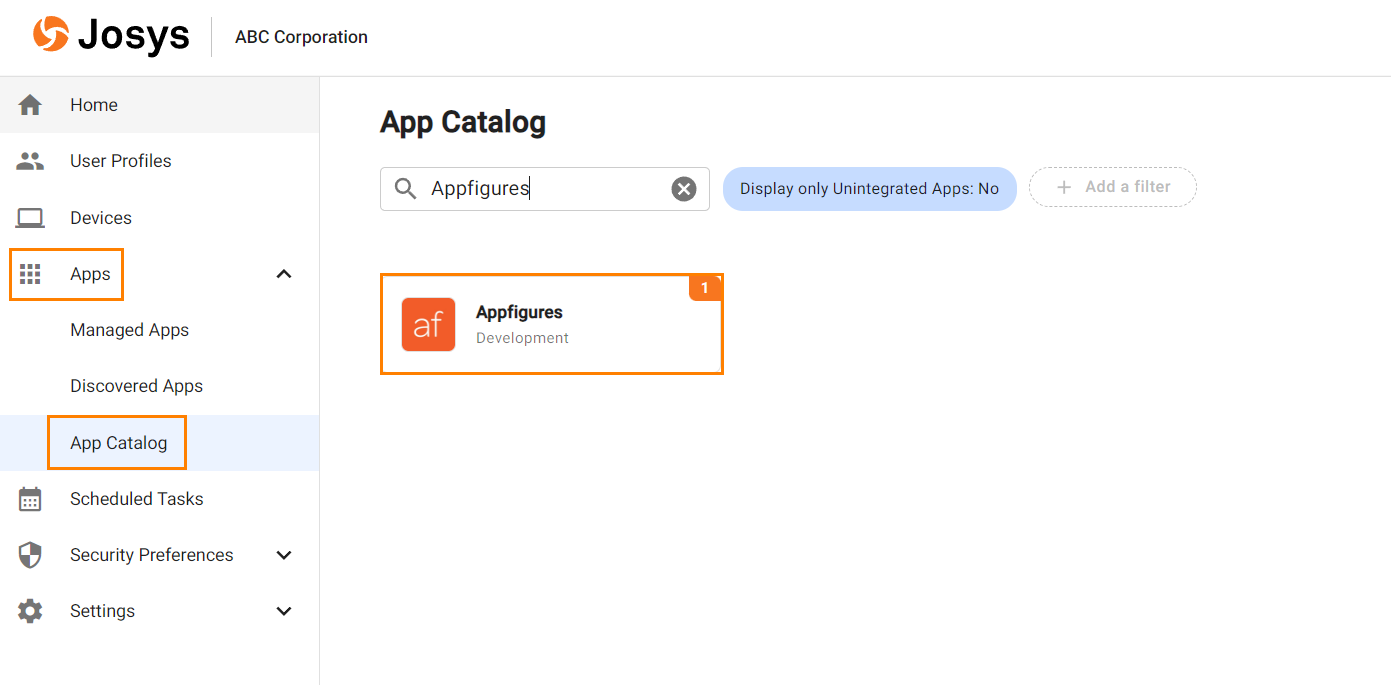Click the Development category label
This screenshot has width=1391, height=685.
point(522,338)
